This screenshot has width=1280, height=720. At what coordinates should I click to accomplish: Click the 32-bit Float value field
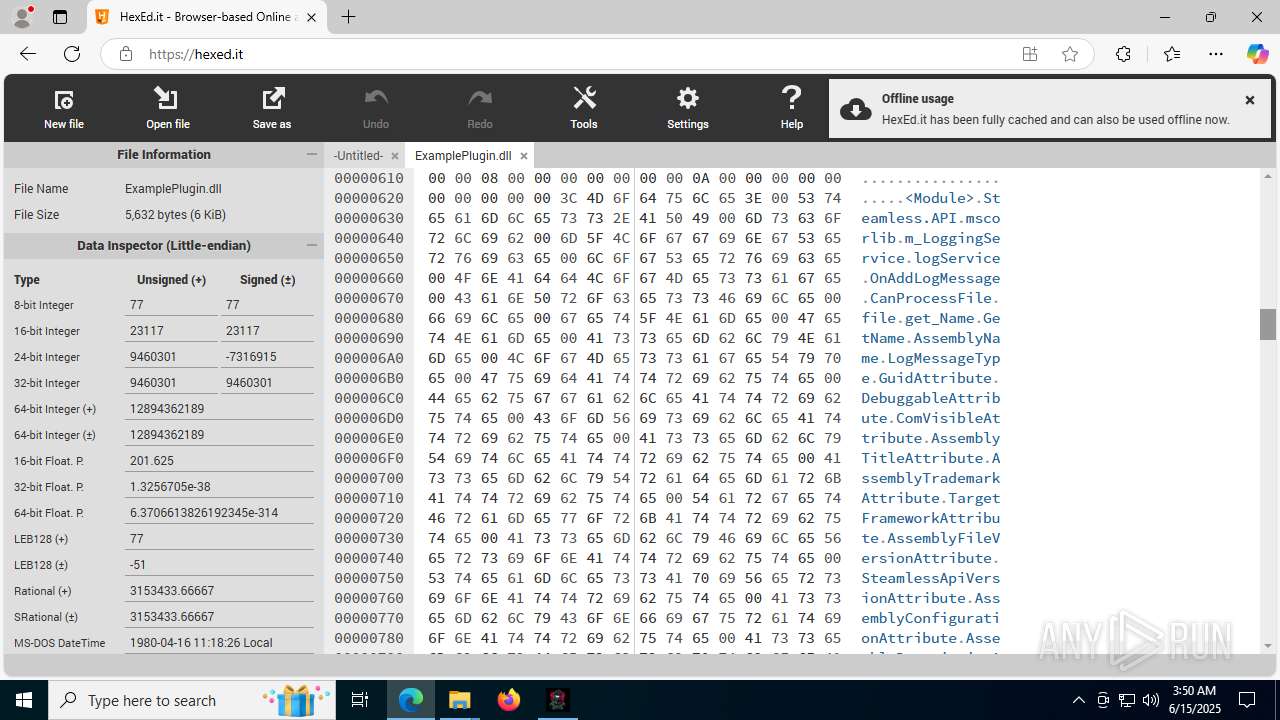click(219, 487)
